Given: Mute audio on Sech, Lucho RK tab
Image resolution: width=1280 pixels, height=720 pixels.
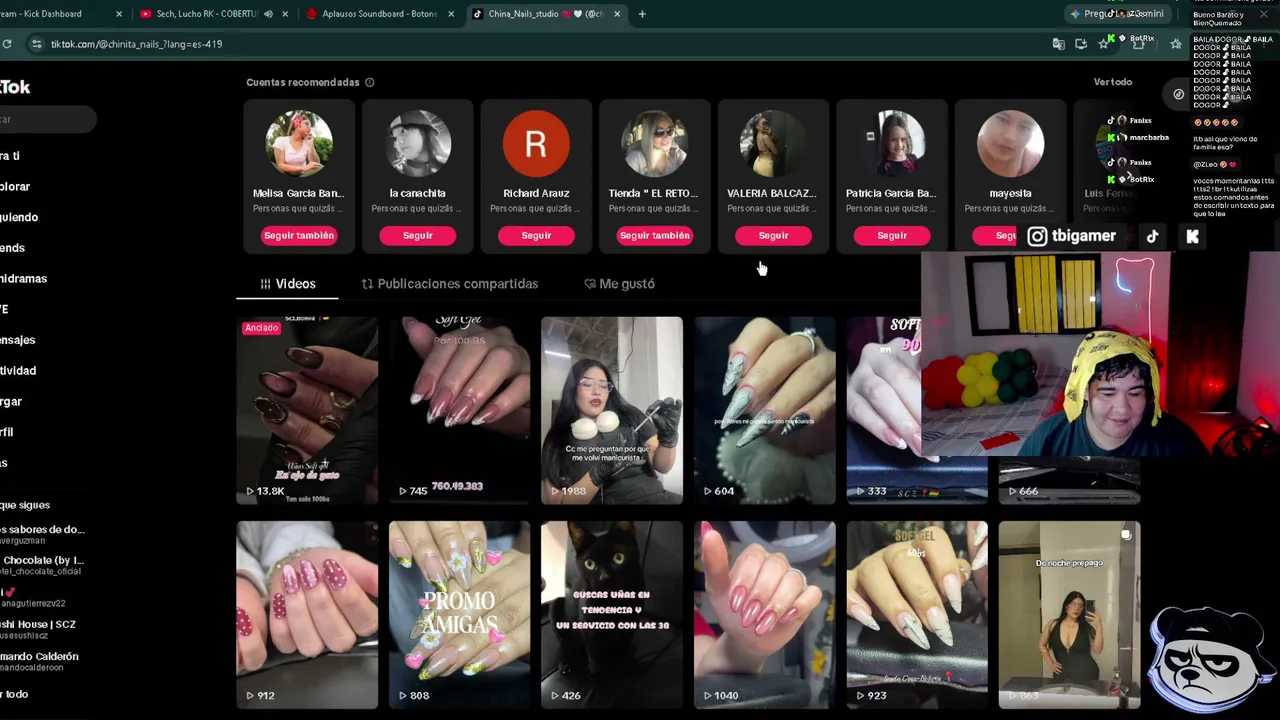Looking at the screenshot, I should point(267,14).
